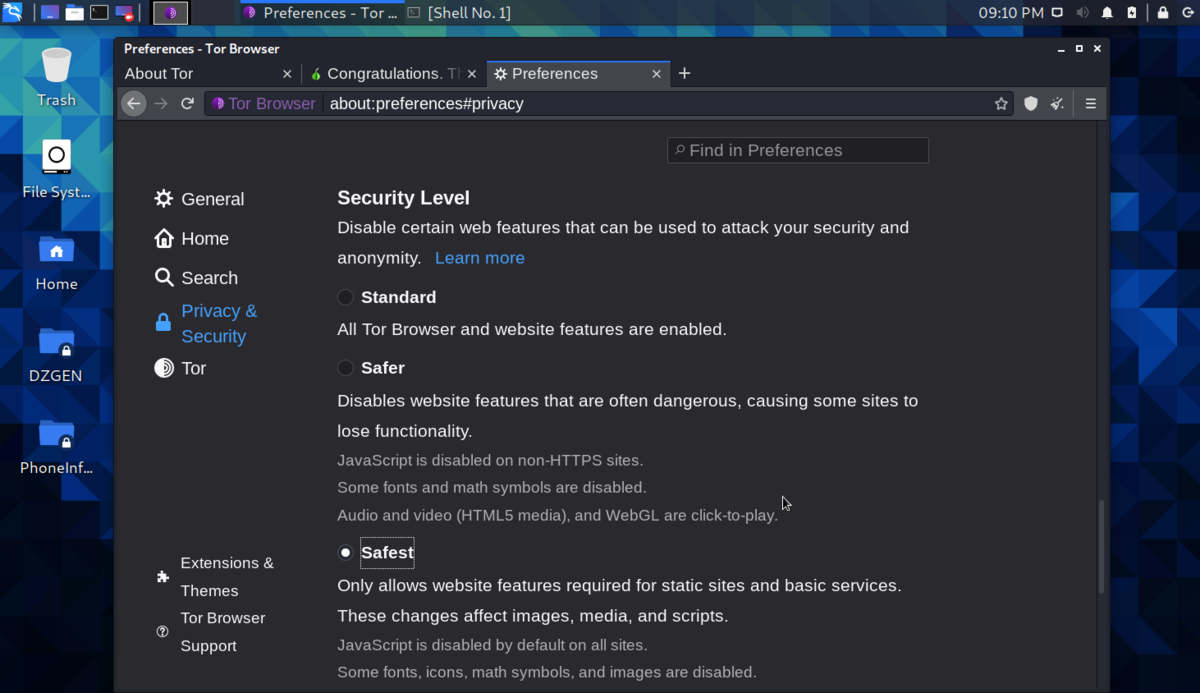Open Extensions & Themes link
1200x693 pixels.
point(216,577)
